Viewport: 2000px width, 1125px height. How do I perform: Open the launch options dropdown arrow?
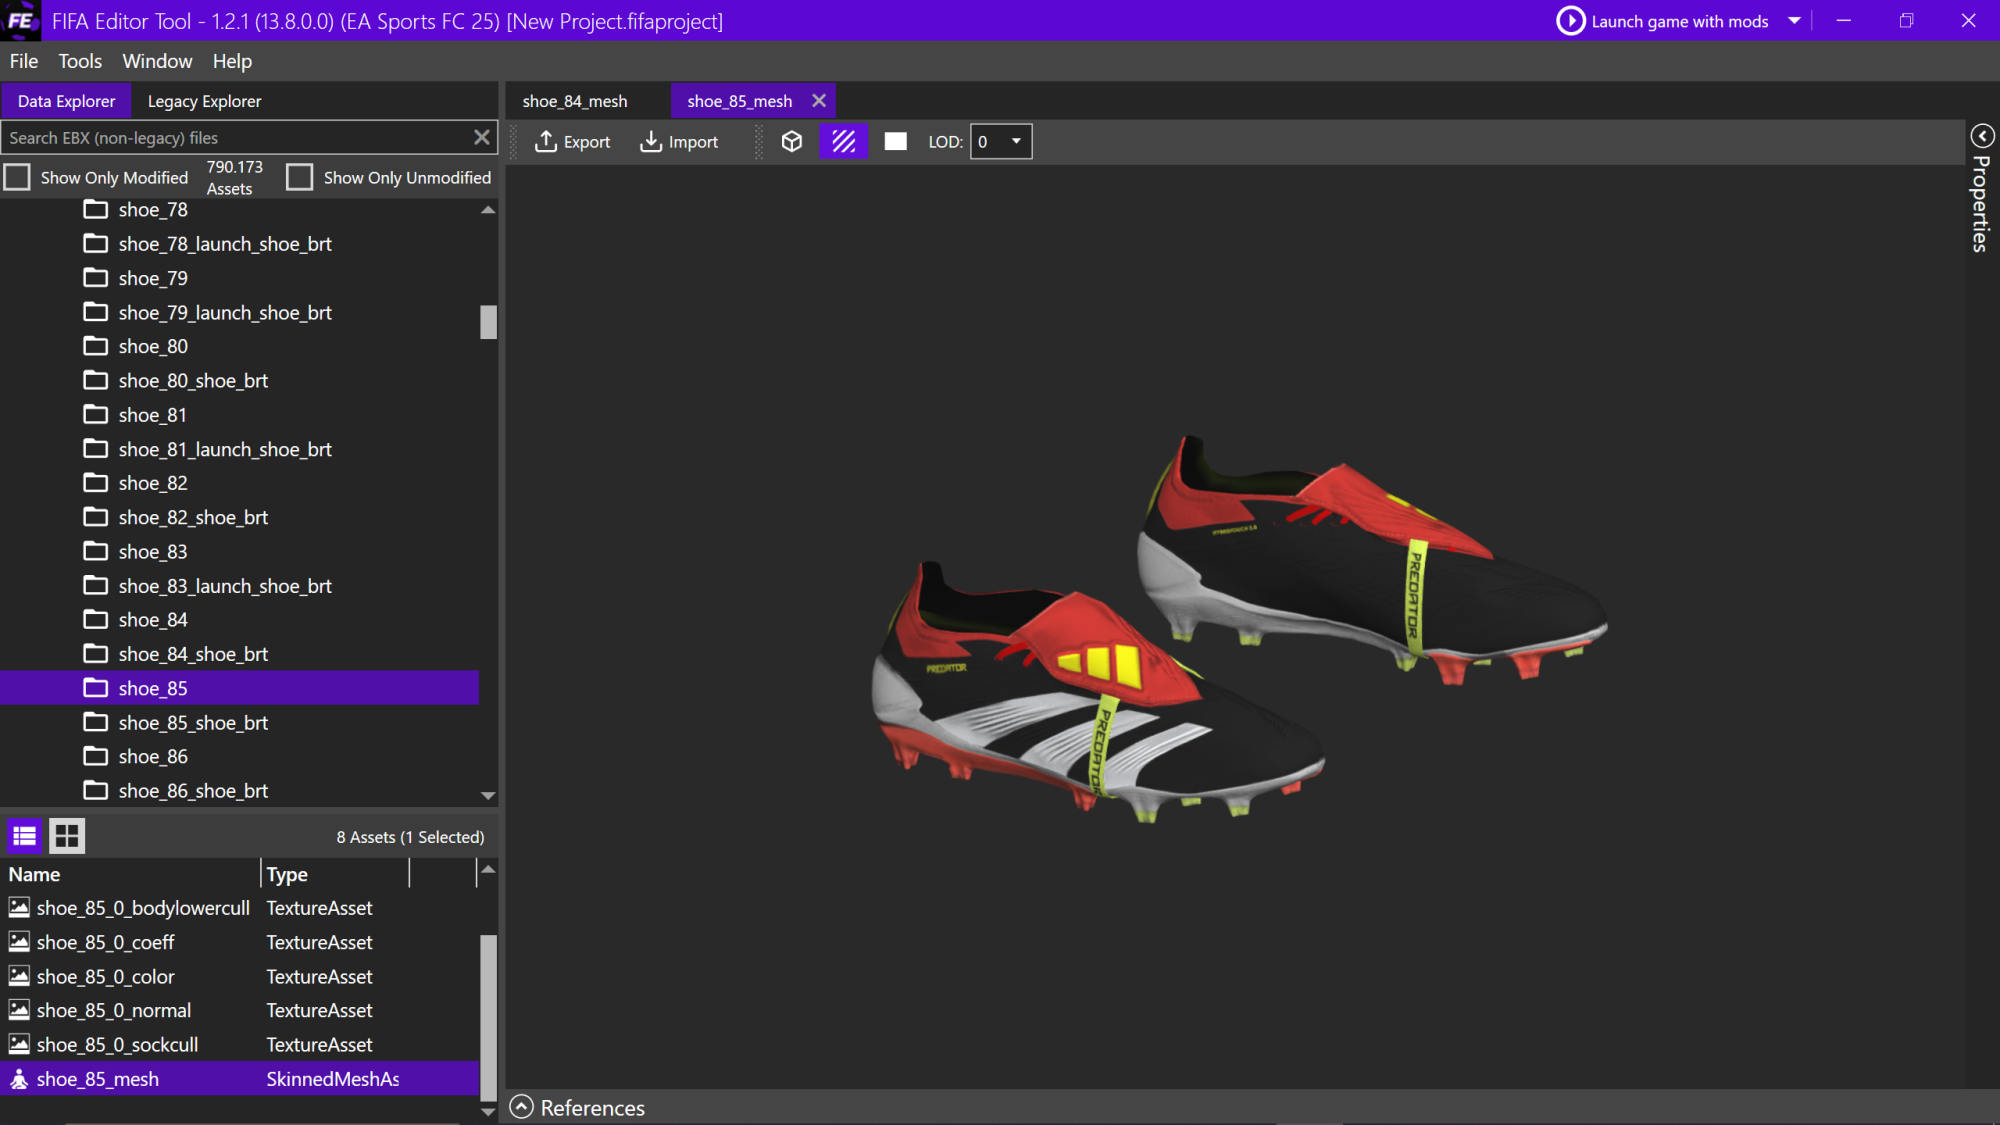click(1794, 21)
